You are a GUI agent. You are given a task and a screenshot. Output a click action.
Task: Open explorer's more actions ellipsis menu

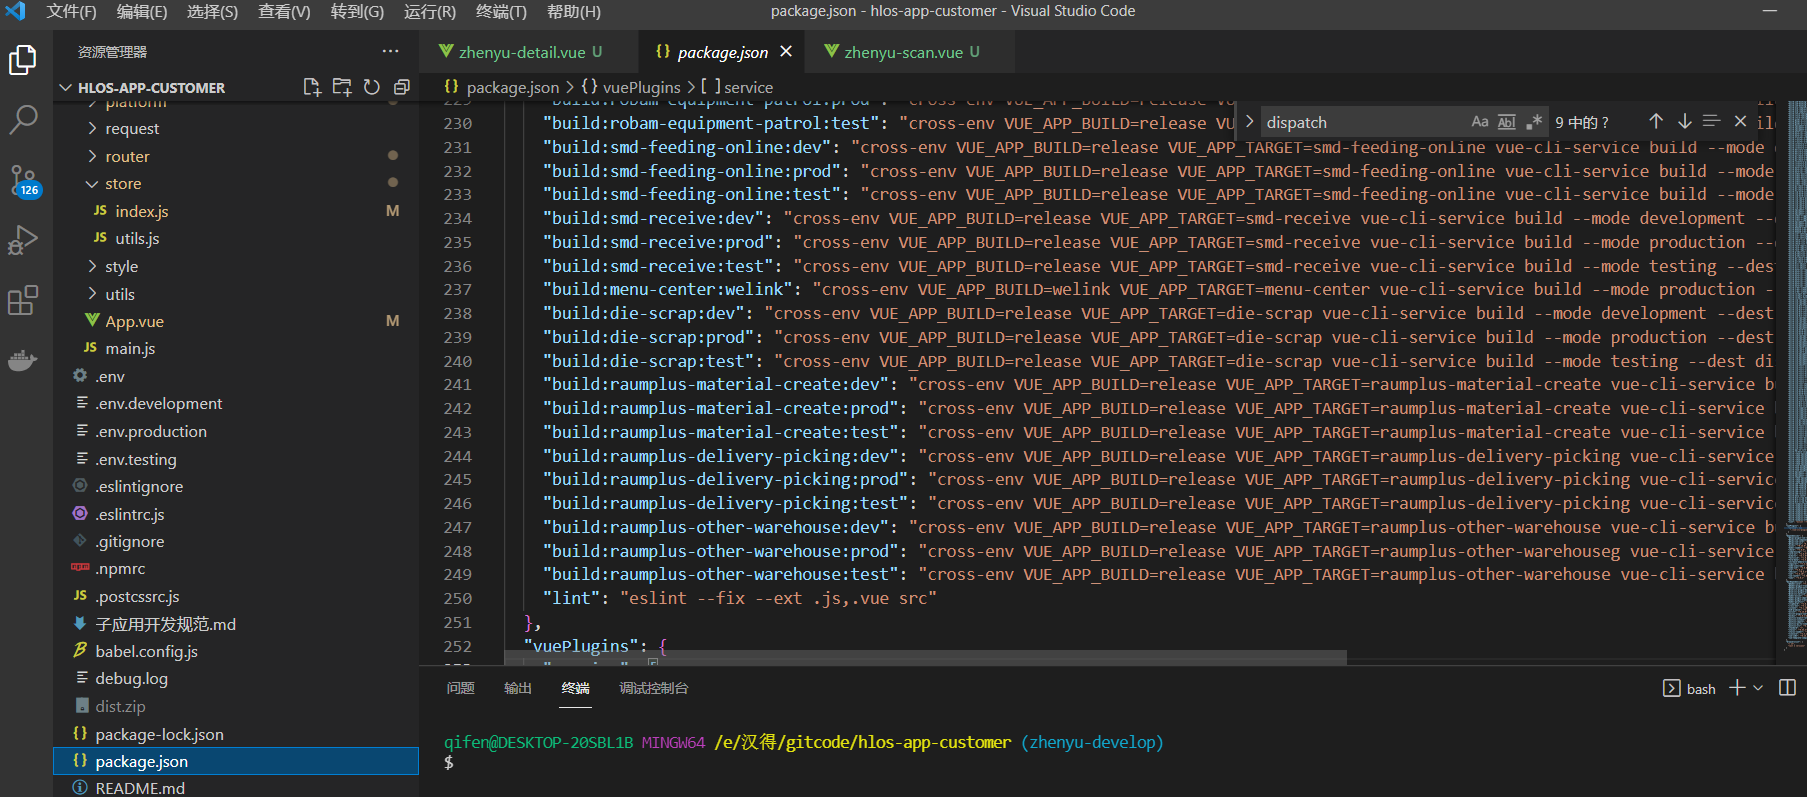tap(390, 51)
